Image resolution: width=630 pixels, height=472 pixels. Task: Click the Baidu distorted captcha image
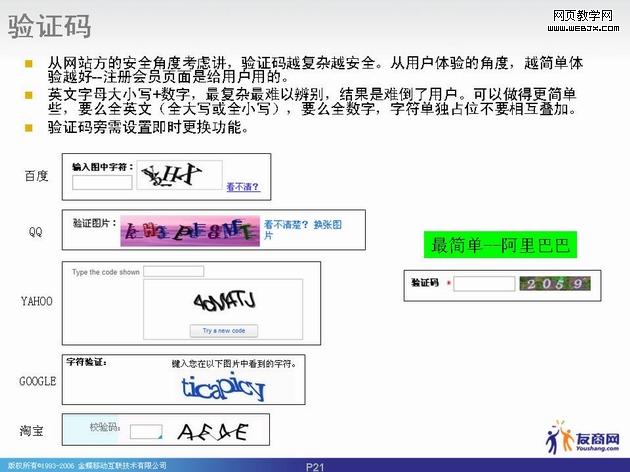pyautogui.click(x=180, y=175)
